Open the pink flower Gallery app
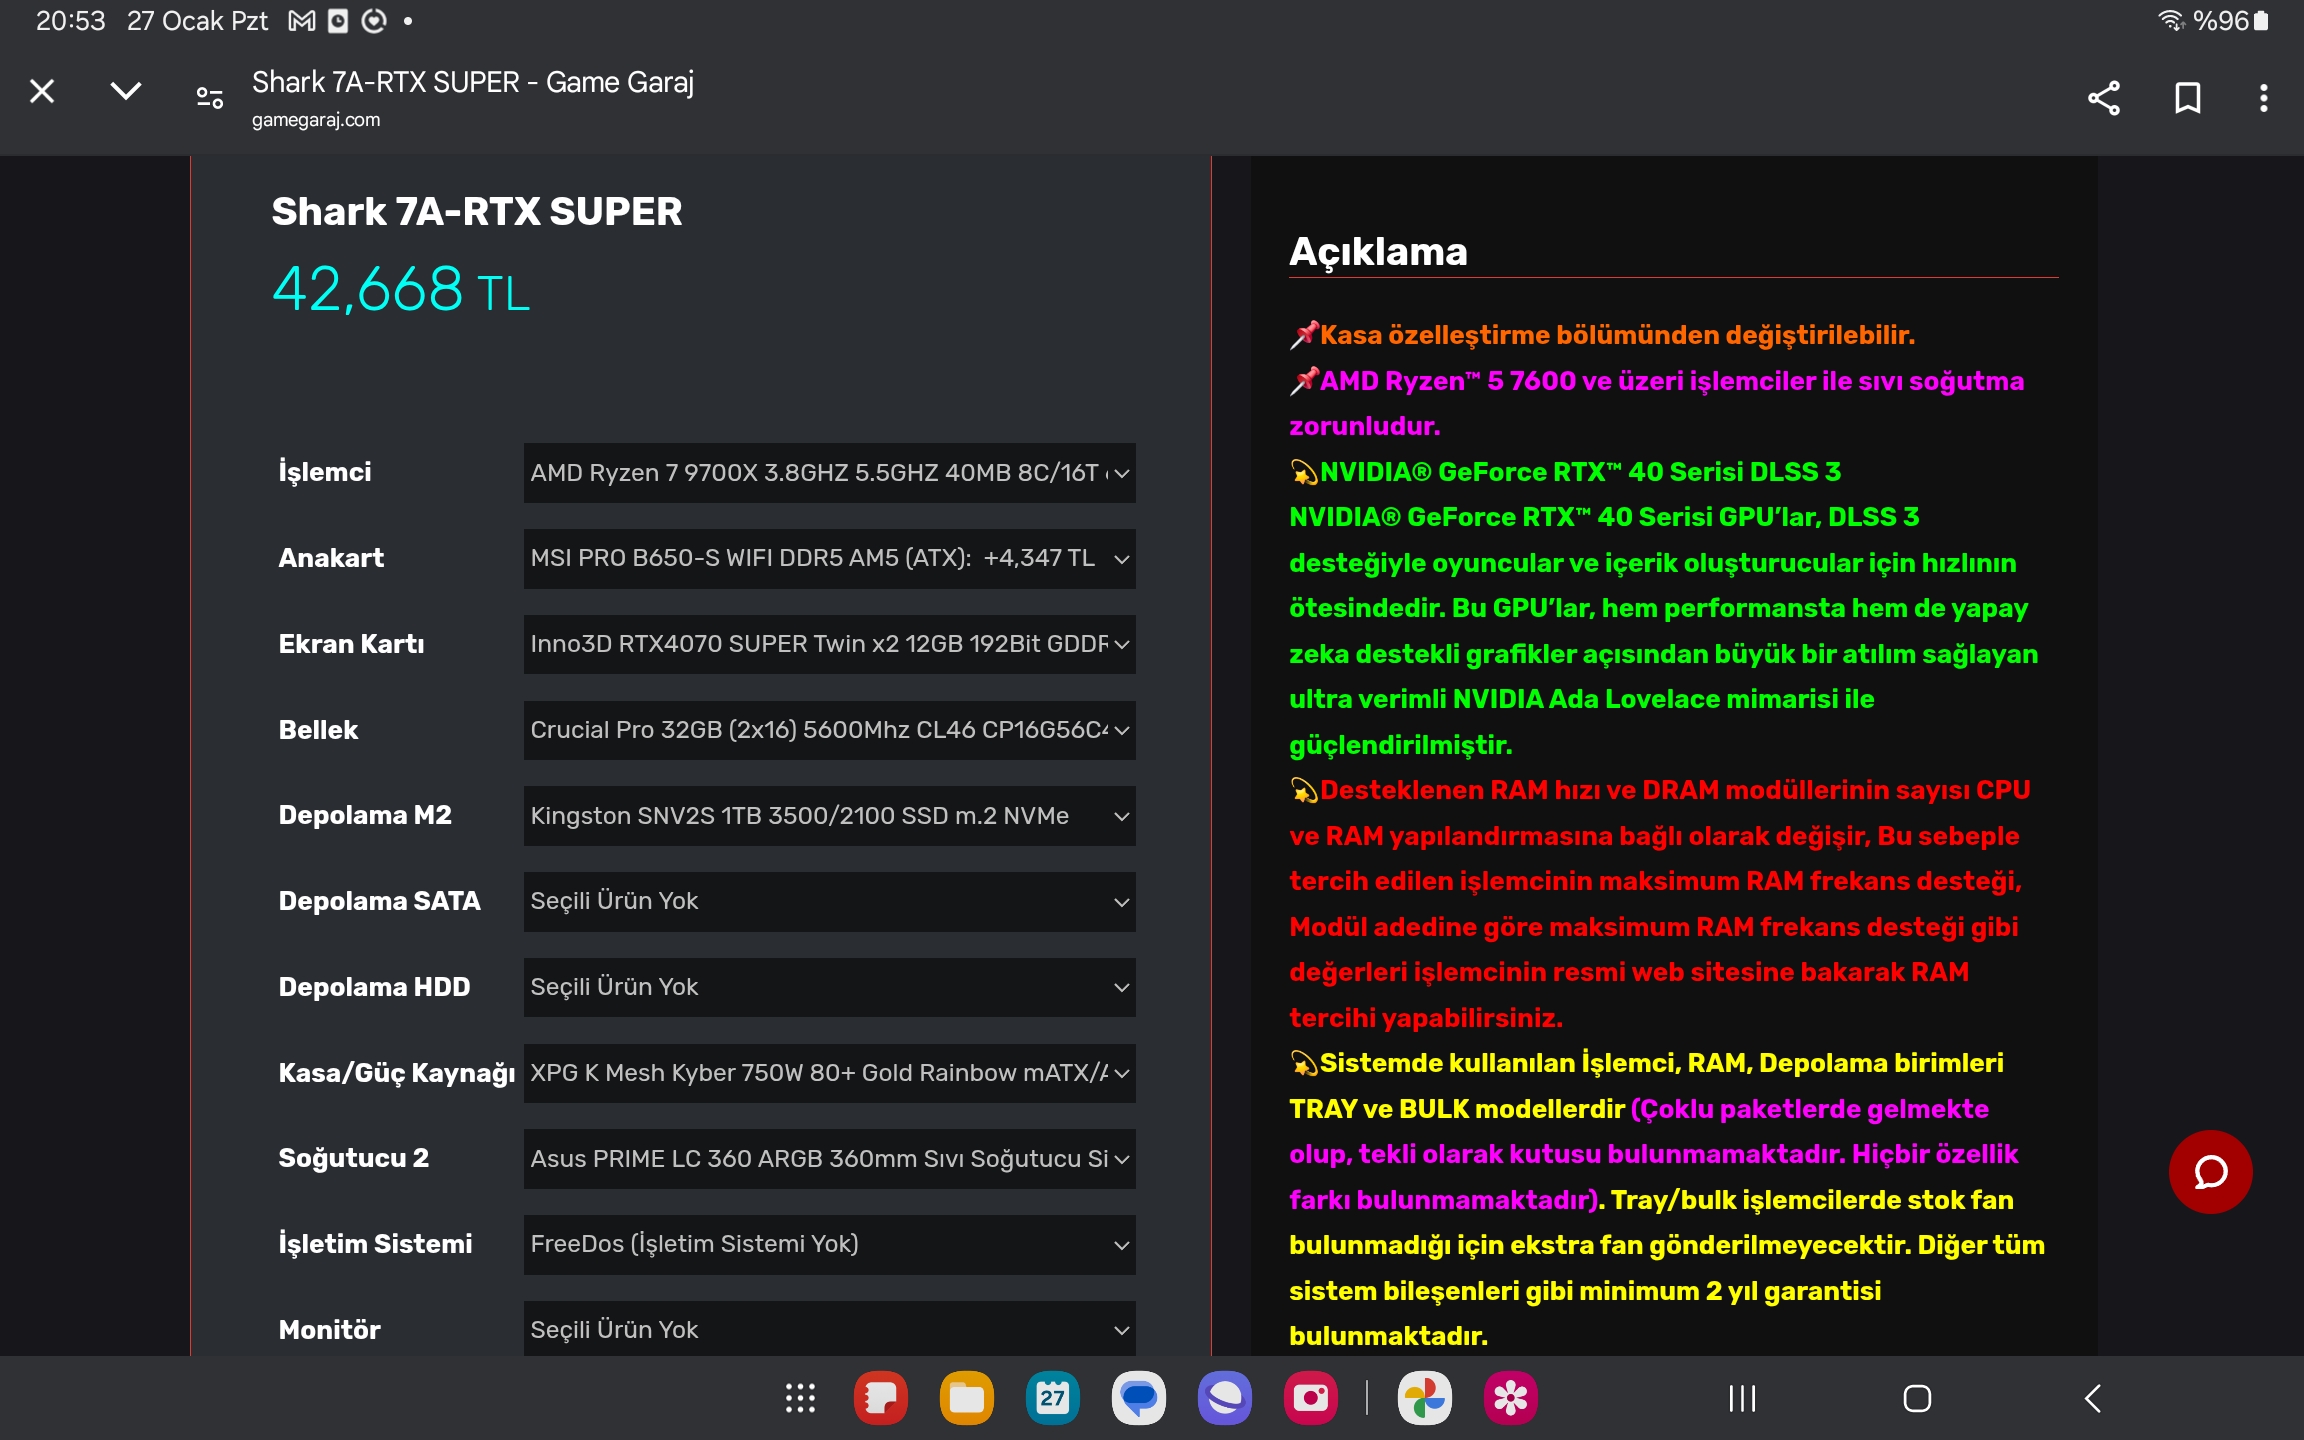The height and width of the screenshot is (1440, 2304). click(1511, 1398)
